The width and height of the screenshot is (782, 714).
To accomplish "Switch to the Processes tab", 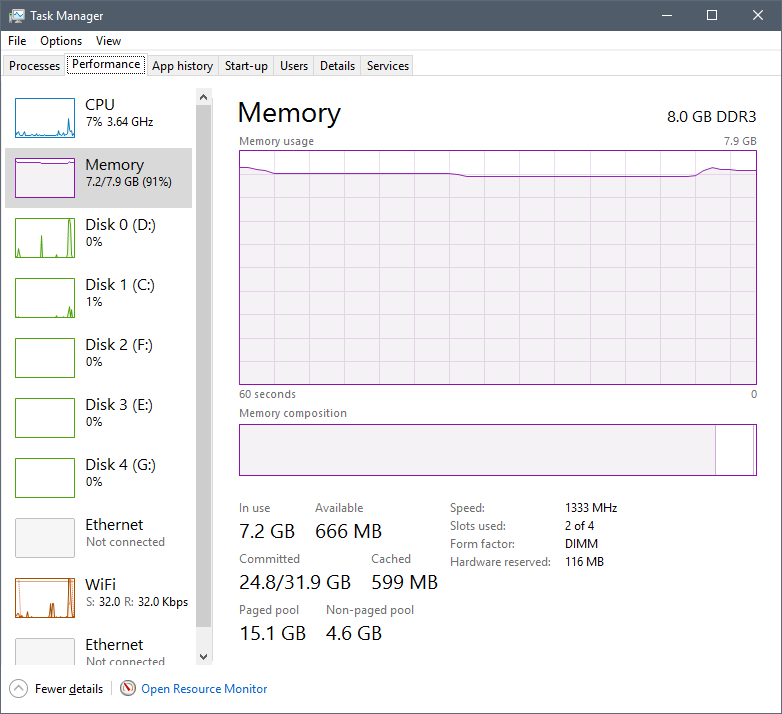I will point(35,66).
